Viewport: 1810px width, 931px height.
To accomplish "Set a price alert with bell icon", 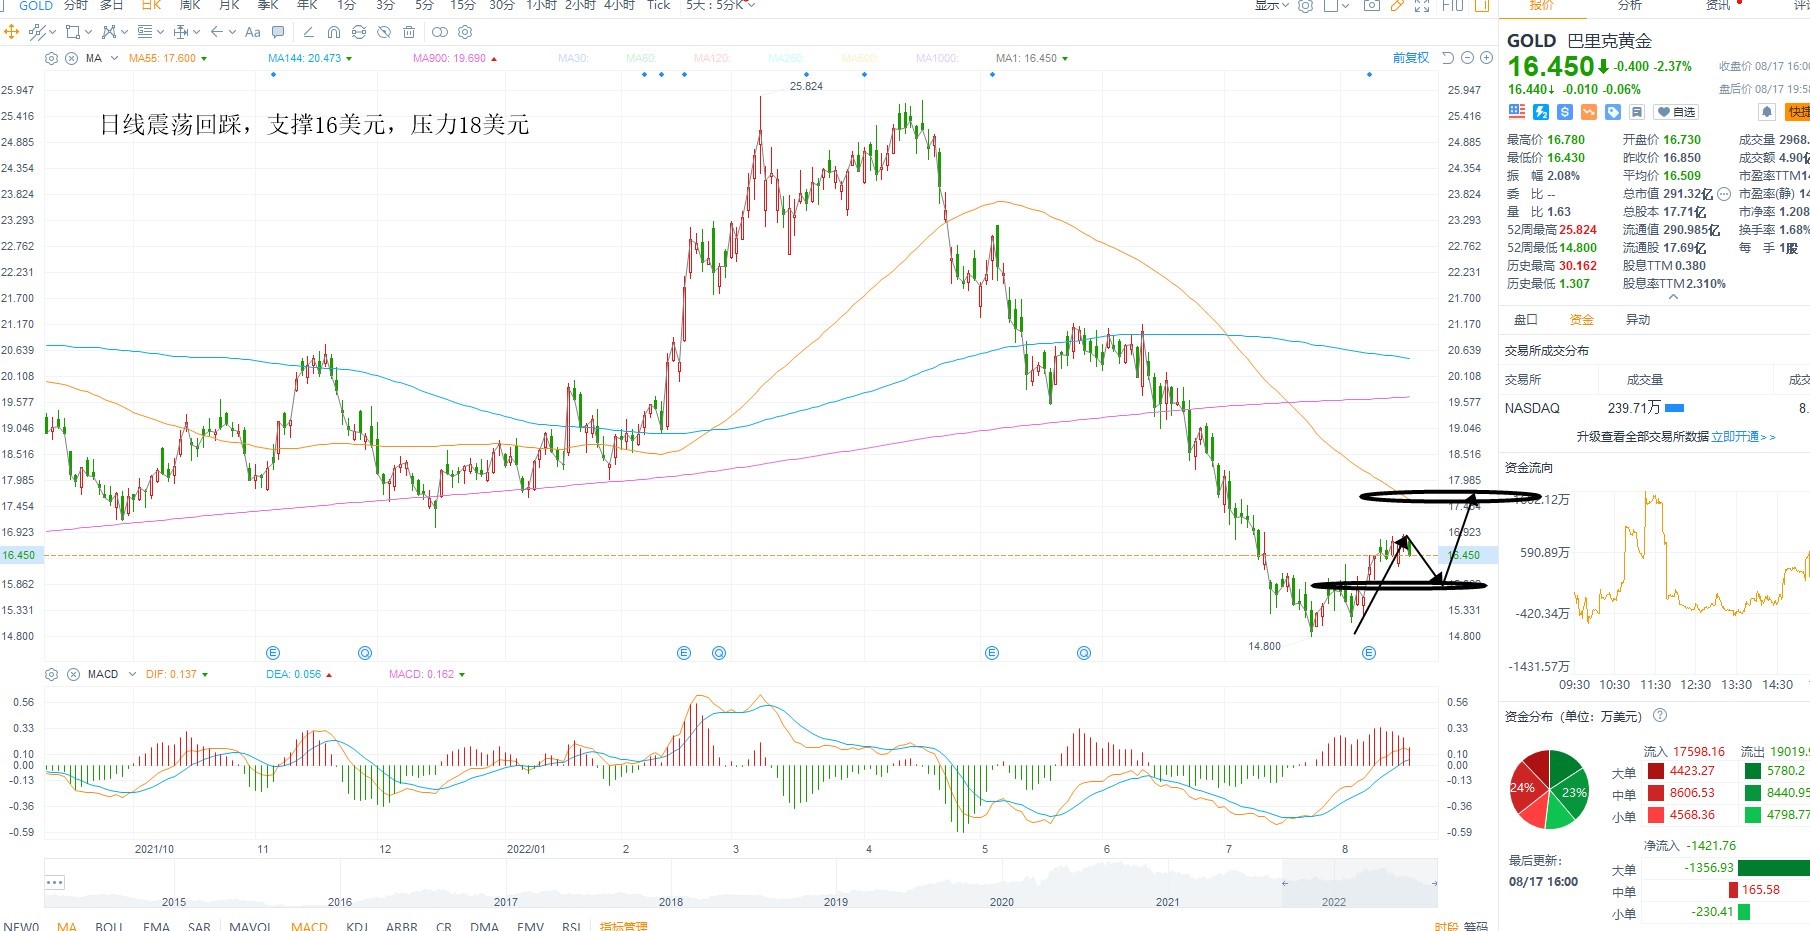I will pos(1767,112).
